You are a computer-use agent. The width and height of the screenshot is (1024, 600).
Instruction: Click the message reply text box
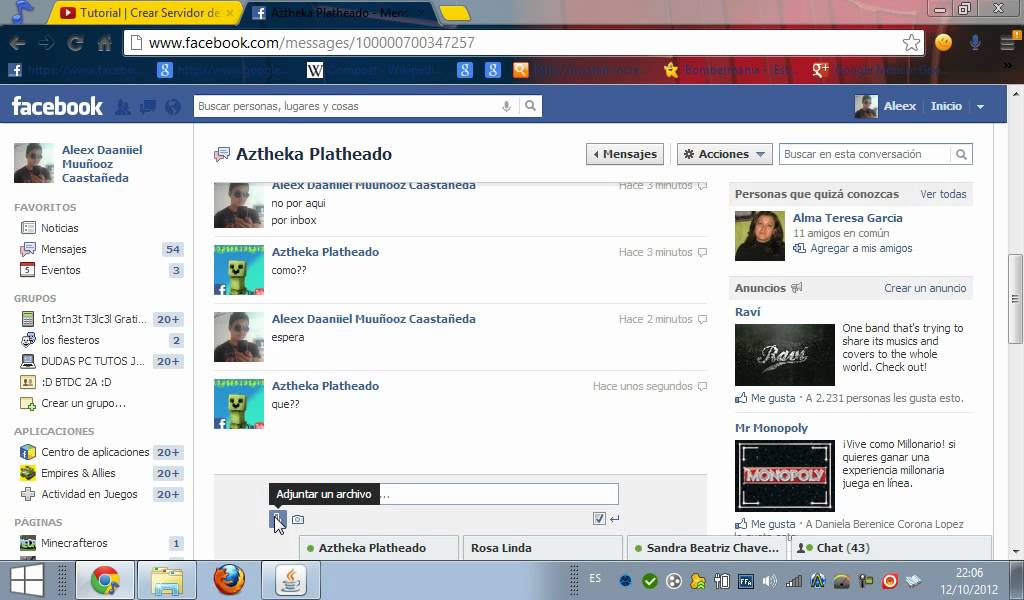pos(443,494)
